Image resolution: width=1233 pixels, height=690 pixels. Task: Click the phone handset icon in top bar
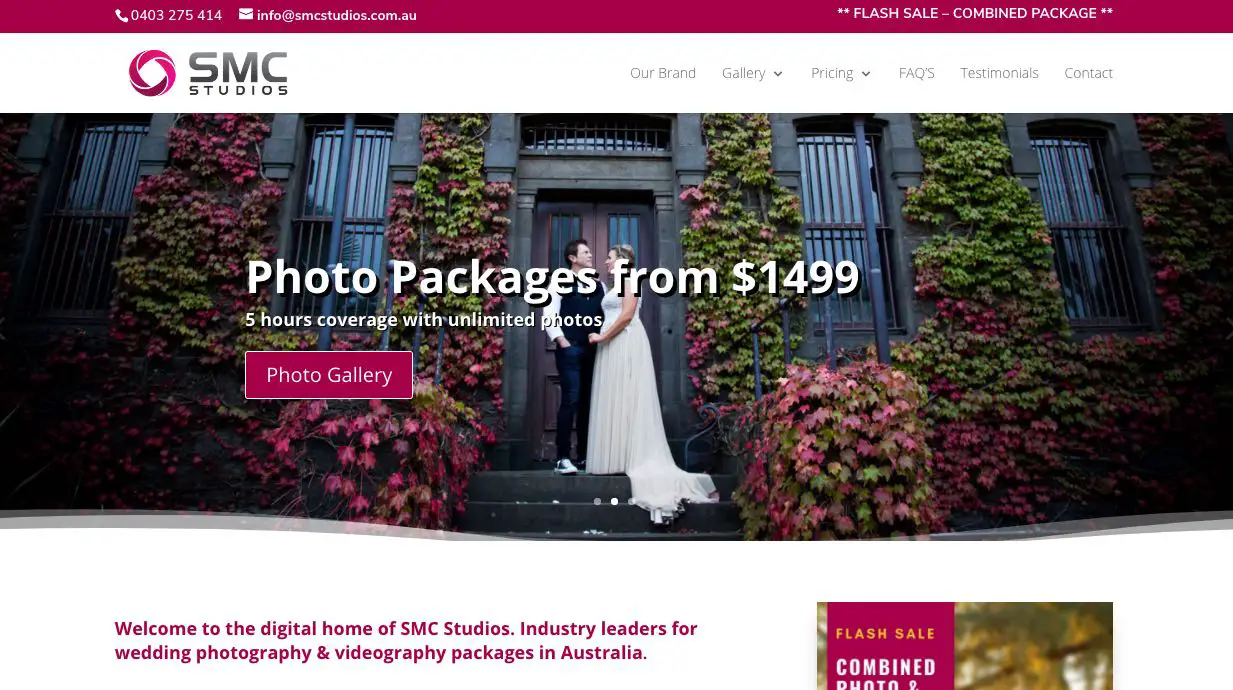click(121, 15)
